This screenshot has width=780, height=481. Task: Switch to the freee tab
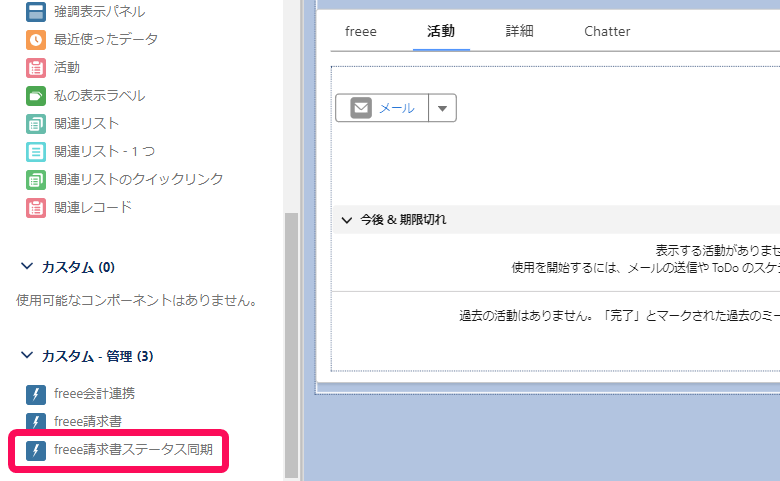pyautogui.click(x=361, y=31)
